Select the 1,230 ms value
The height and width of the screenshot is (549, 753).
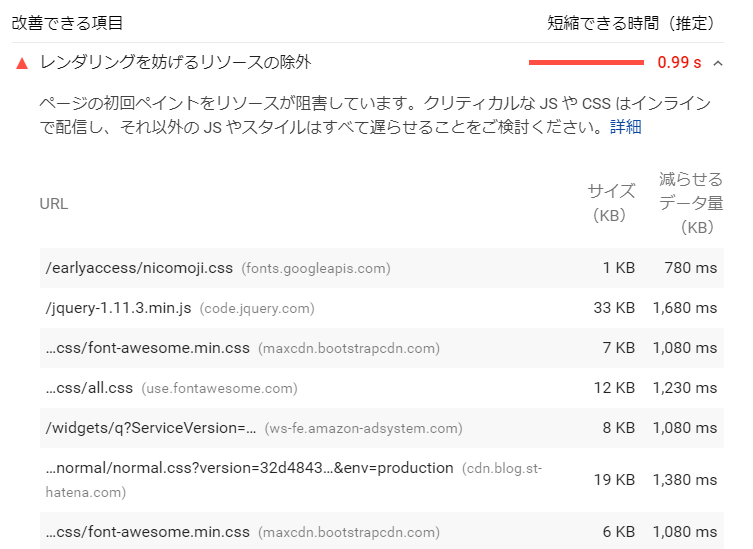coord(685,388)
